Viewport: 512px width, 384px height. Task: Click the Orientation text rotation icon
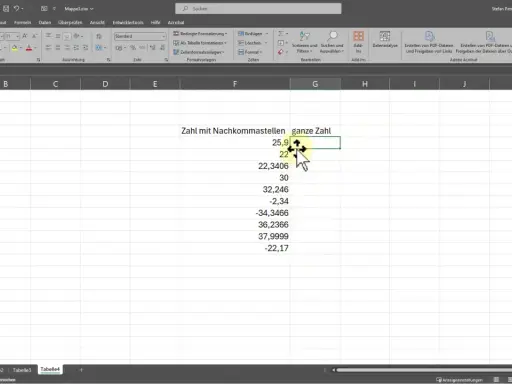[76, 36]
